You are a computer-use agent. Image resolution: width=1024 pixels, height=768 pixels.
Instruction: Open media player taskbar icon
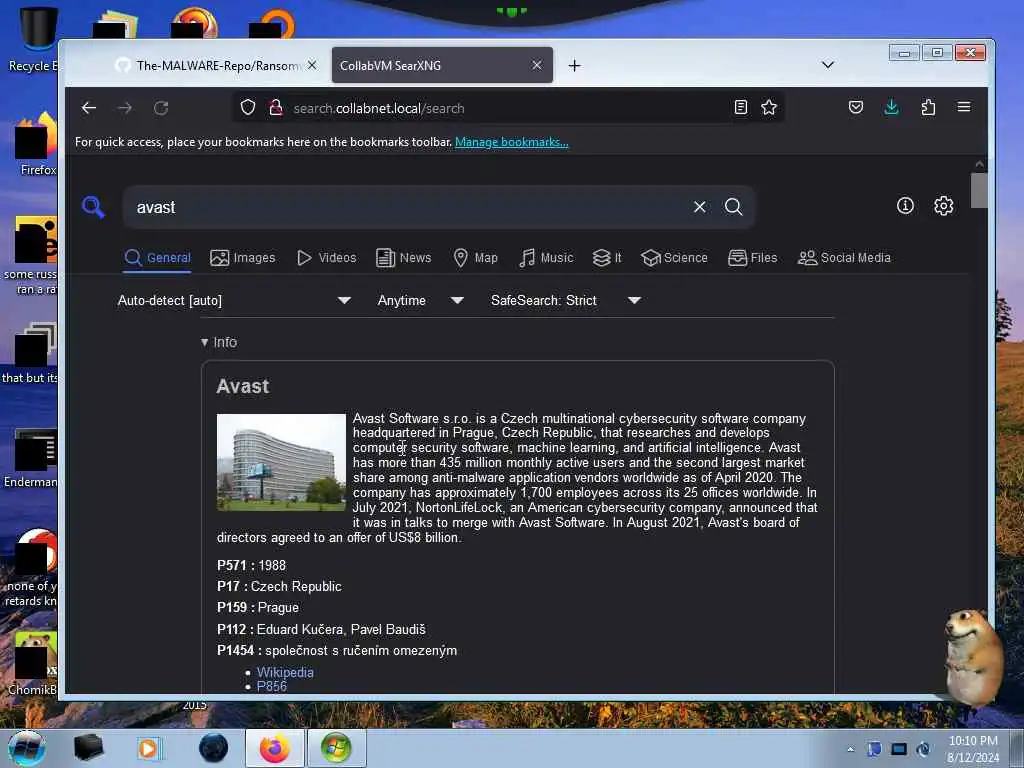(x=148, y=748)
